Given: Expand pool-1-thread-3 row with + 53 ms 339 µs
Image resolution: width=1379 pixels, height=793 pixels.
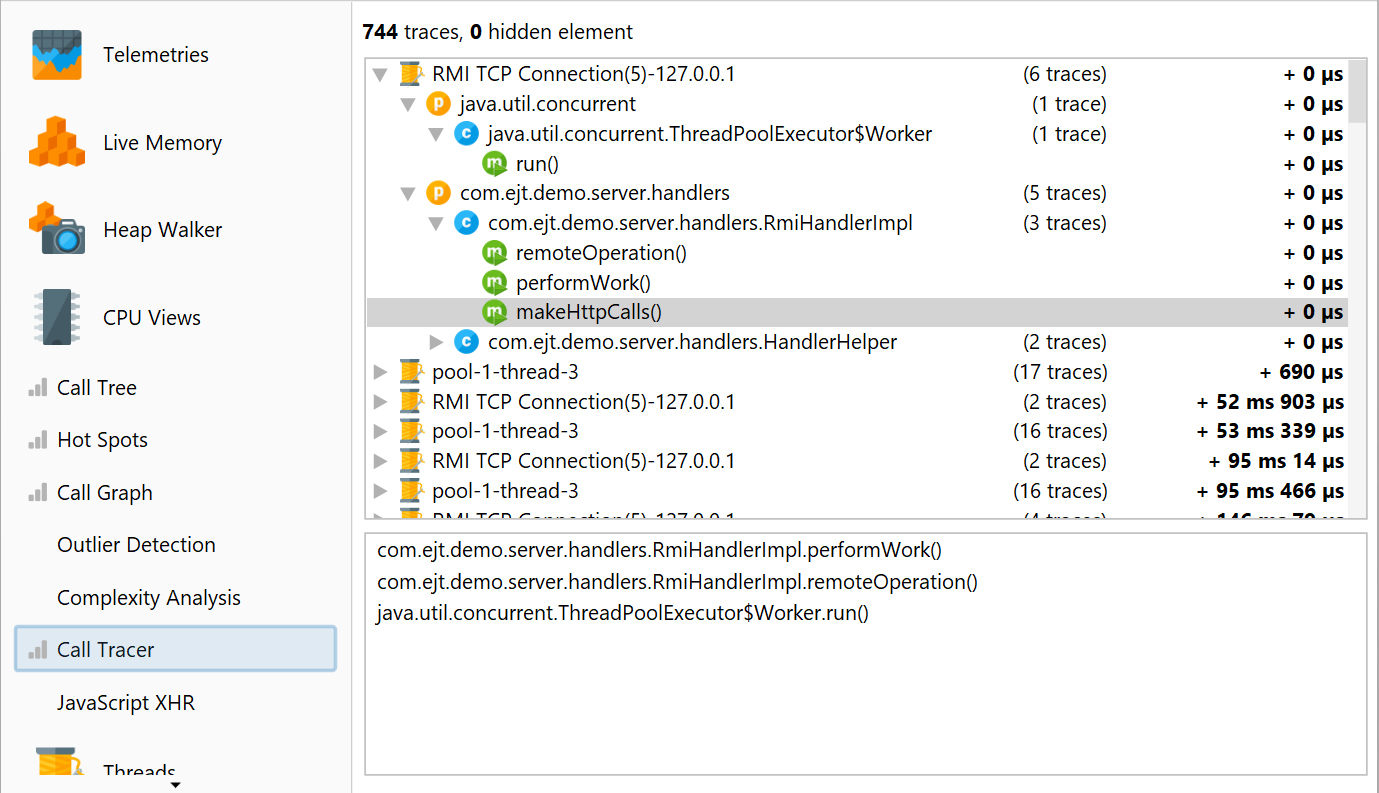Looking at the screenshot, I should tap(380, 431).
